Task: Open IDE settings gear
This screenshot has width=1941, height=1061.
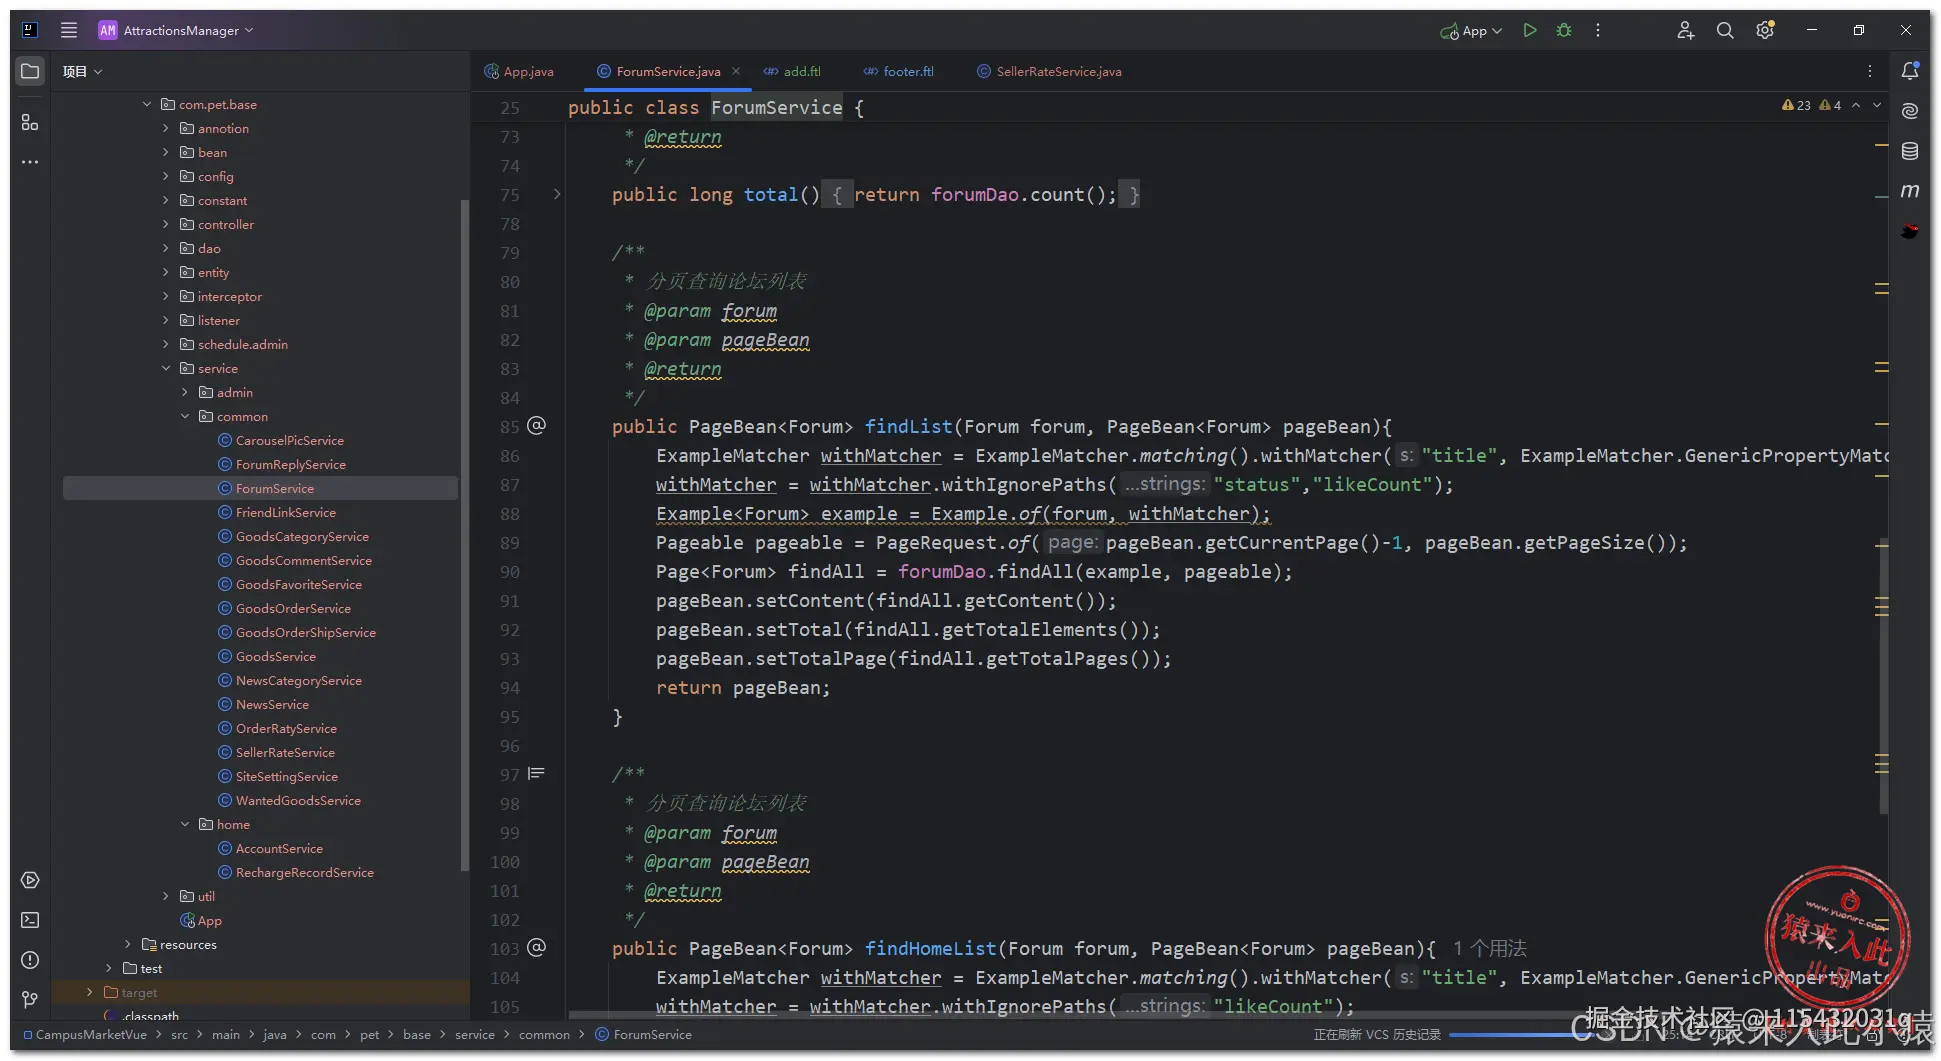Action: [x=1765, y=30]
